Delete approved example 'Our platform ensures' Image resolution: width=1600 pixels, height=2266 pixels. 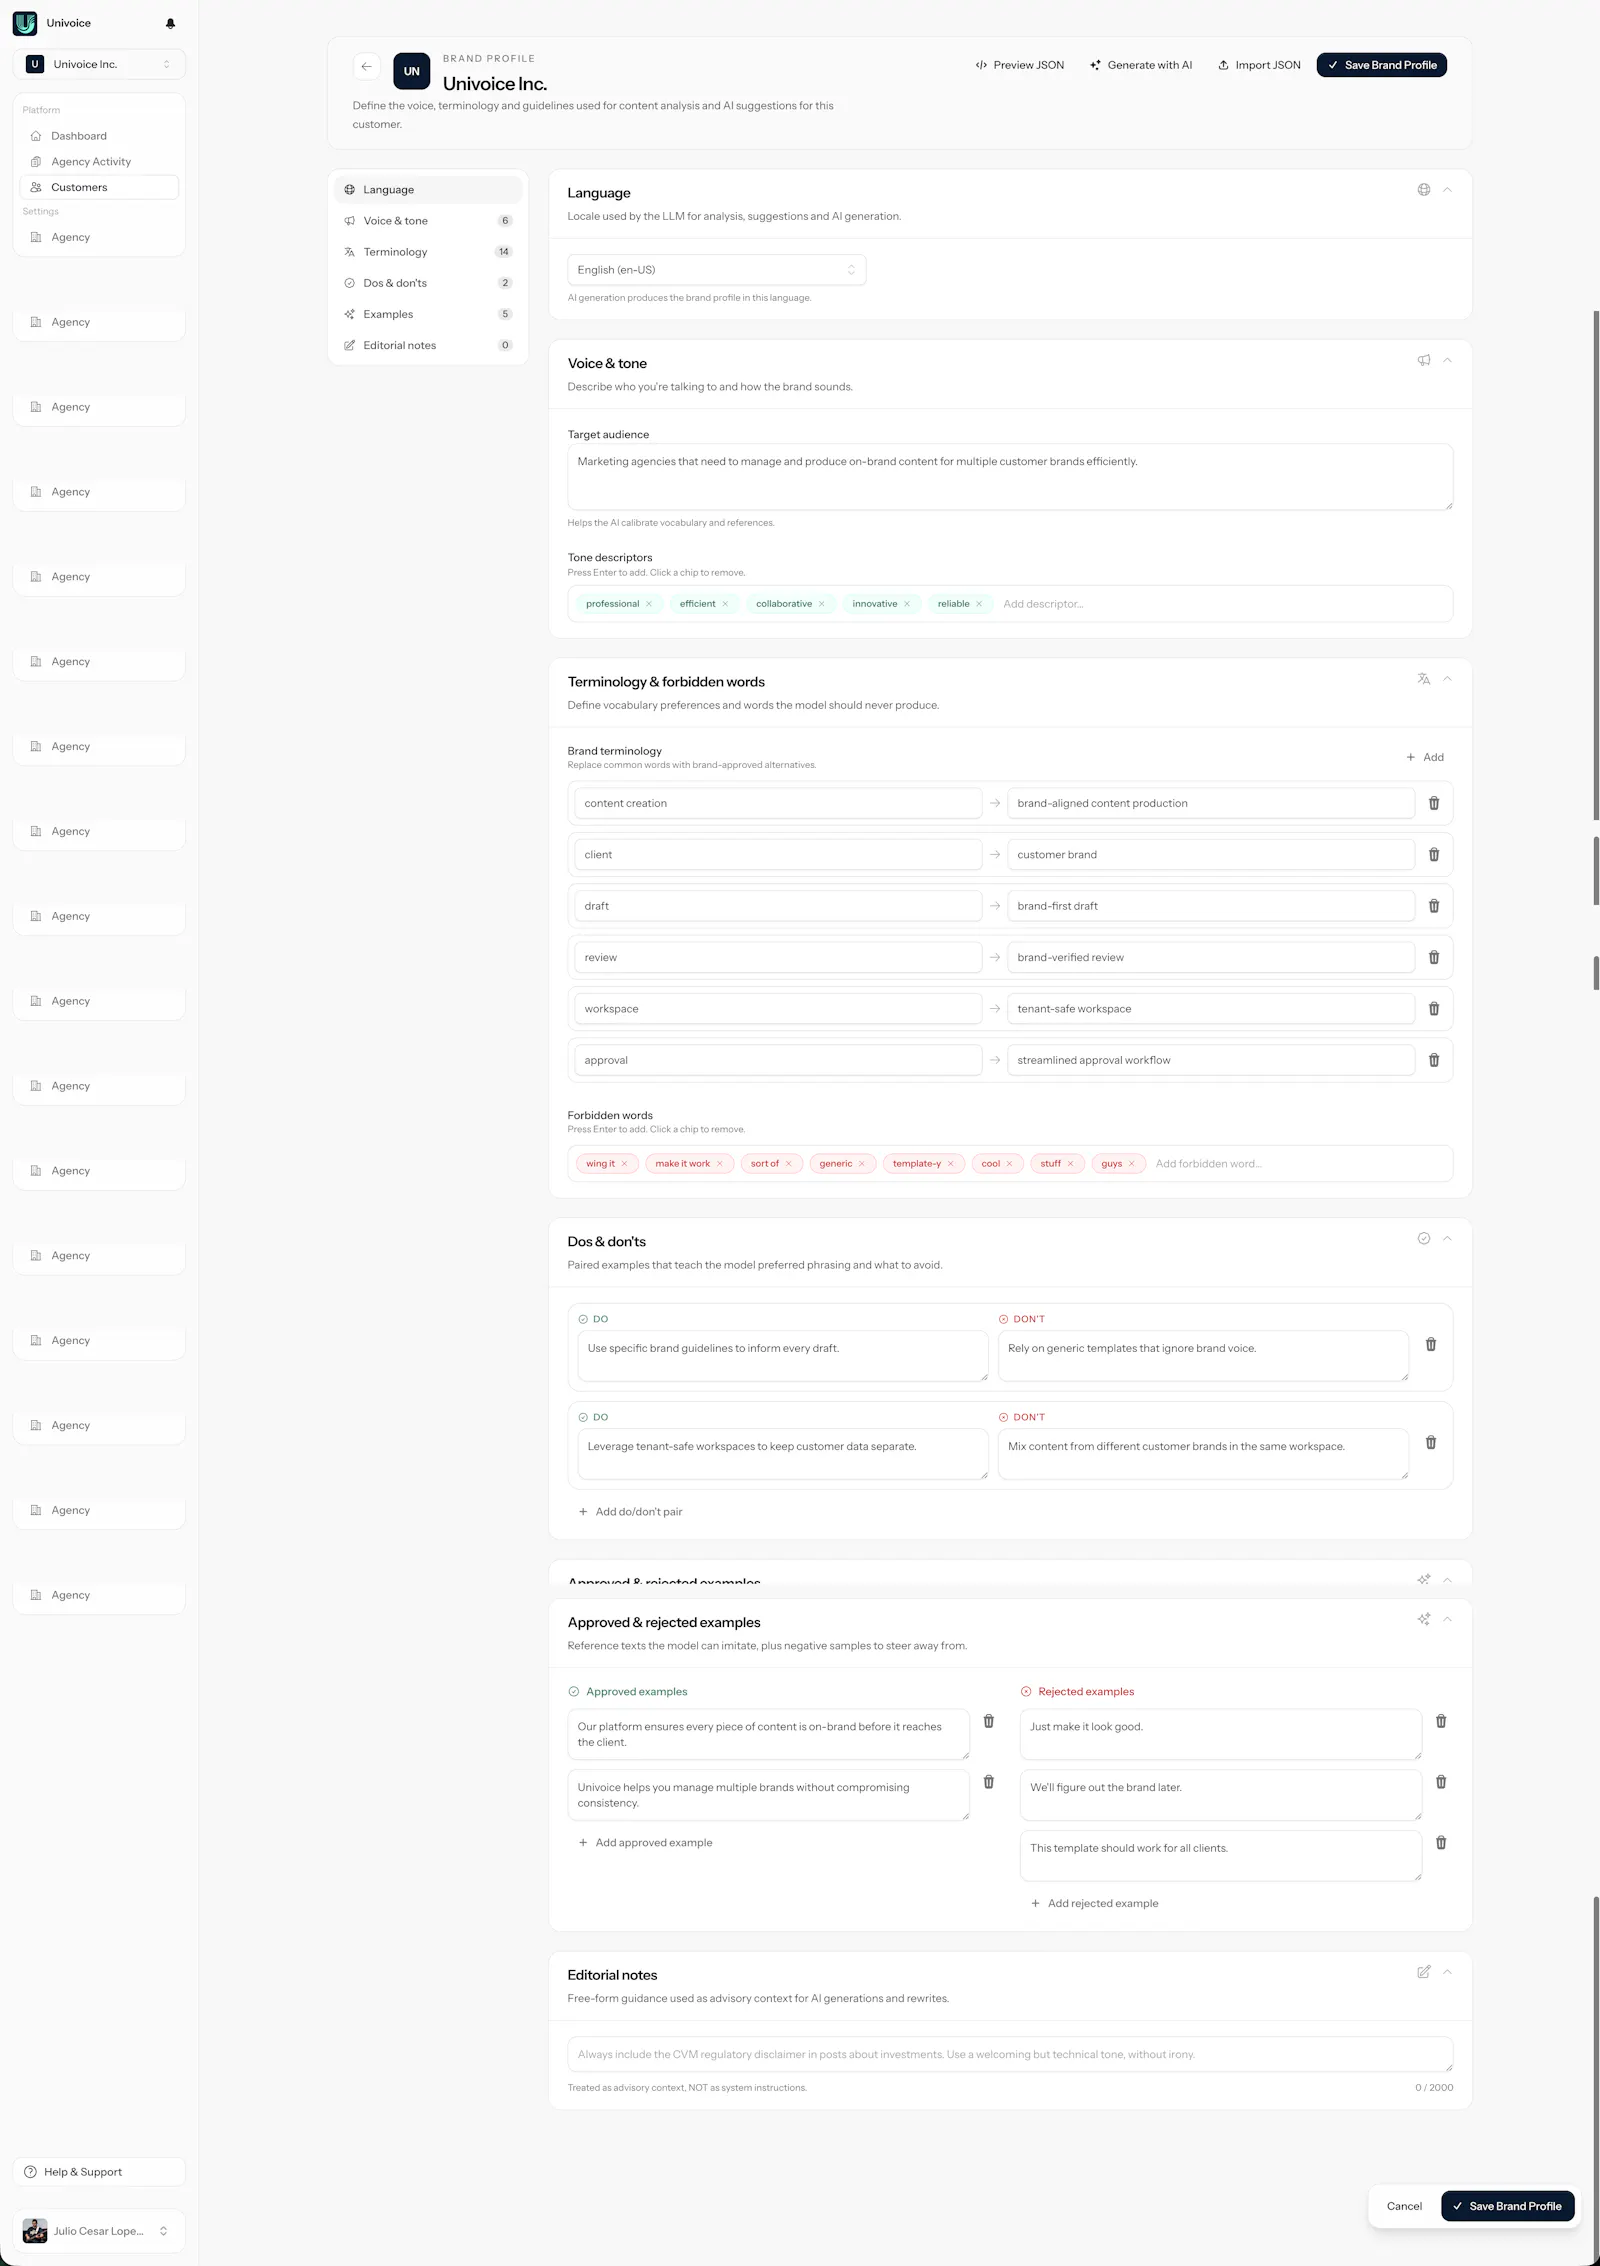[x=989, y=1721]
